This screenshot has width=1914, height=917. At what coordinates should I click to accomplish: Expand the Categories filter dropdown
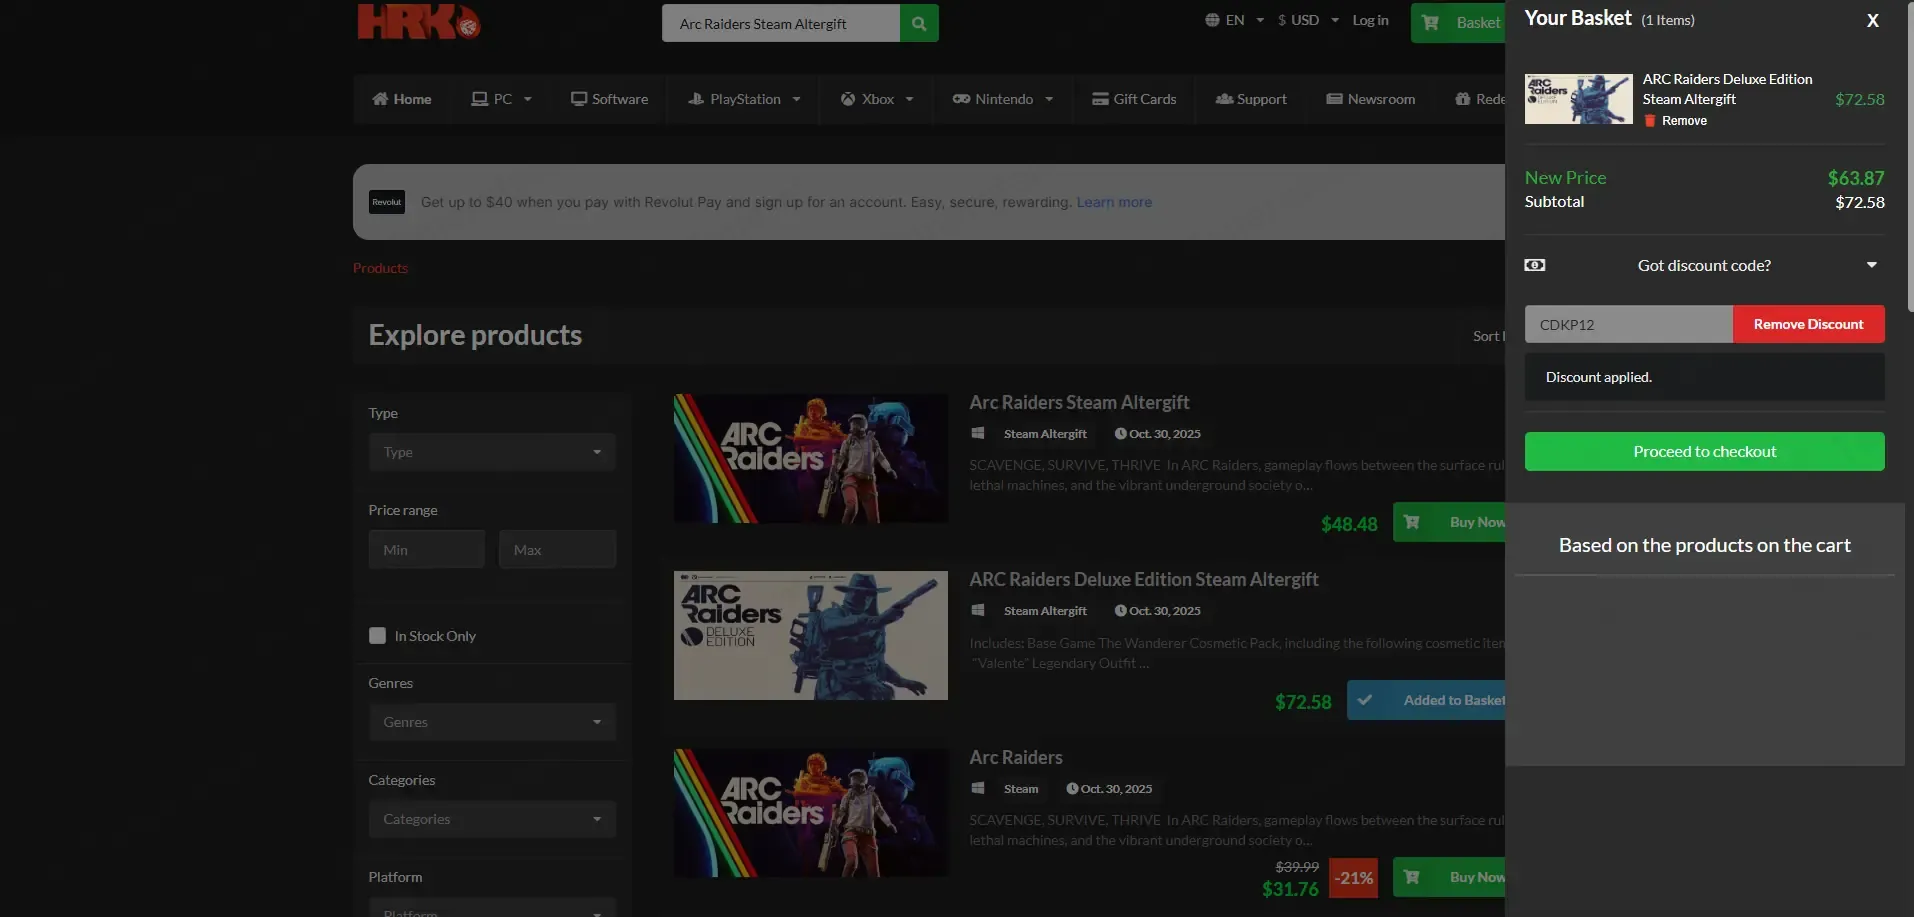point(492,819)
